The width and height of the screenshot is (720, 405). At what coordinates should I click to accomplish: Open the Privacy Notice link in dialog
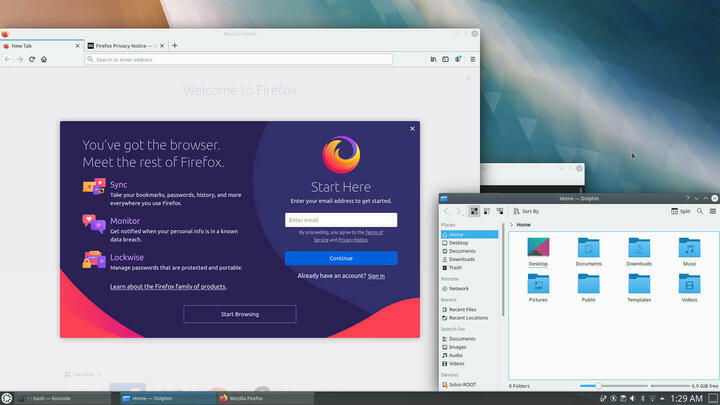coord(353,240)
